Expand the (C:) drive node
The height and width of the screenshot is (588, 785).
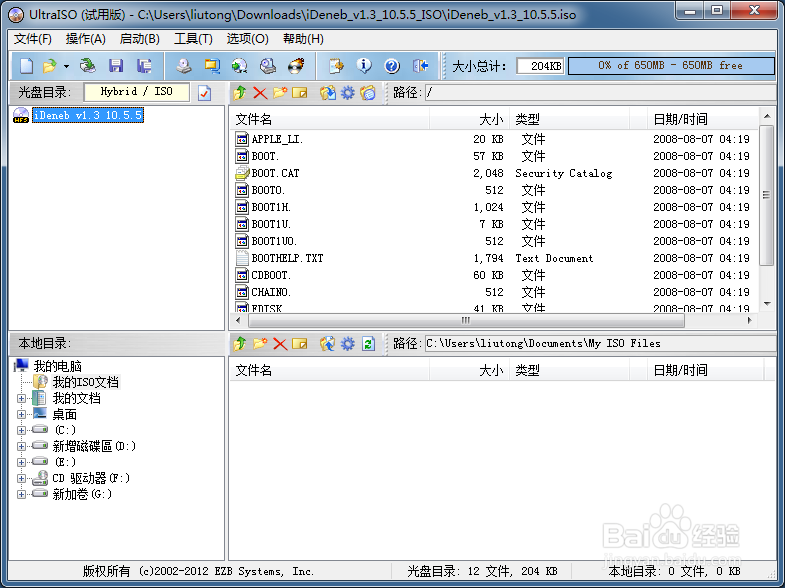pyautogui.click(x=21, y=430)
